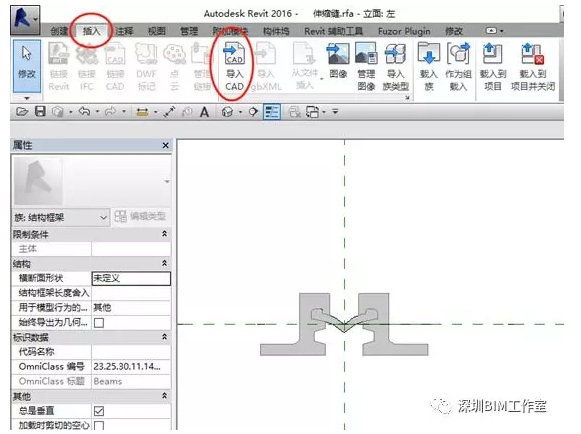Screen dimensions: 581x434
Task: Click 载入族 load family tool
Action: [429, 67]
